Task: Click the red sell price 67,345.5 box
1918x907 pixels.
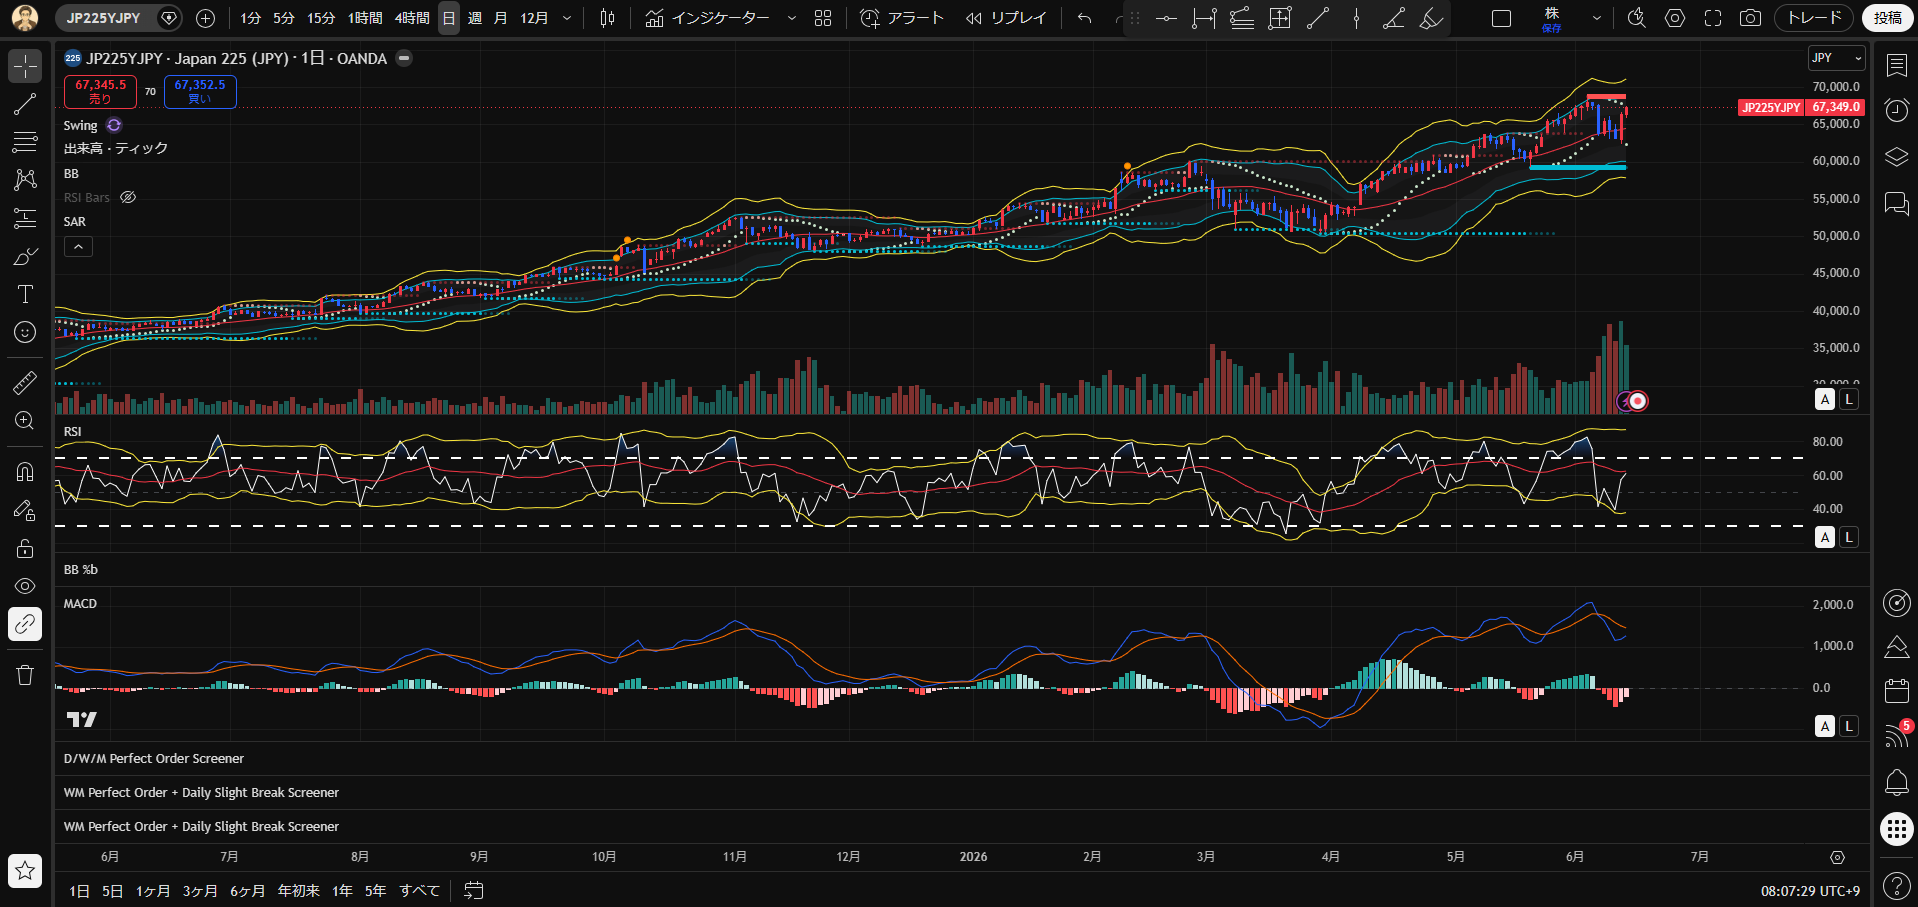Action: pos(100,92)
